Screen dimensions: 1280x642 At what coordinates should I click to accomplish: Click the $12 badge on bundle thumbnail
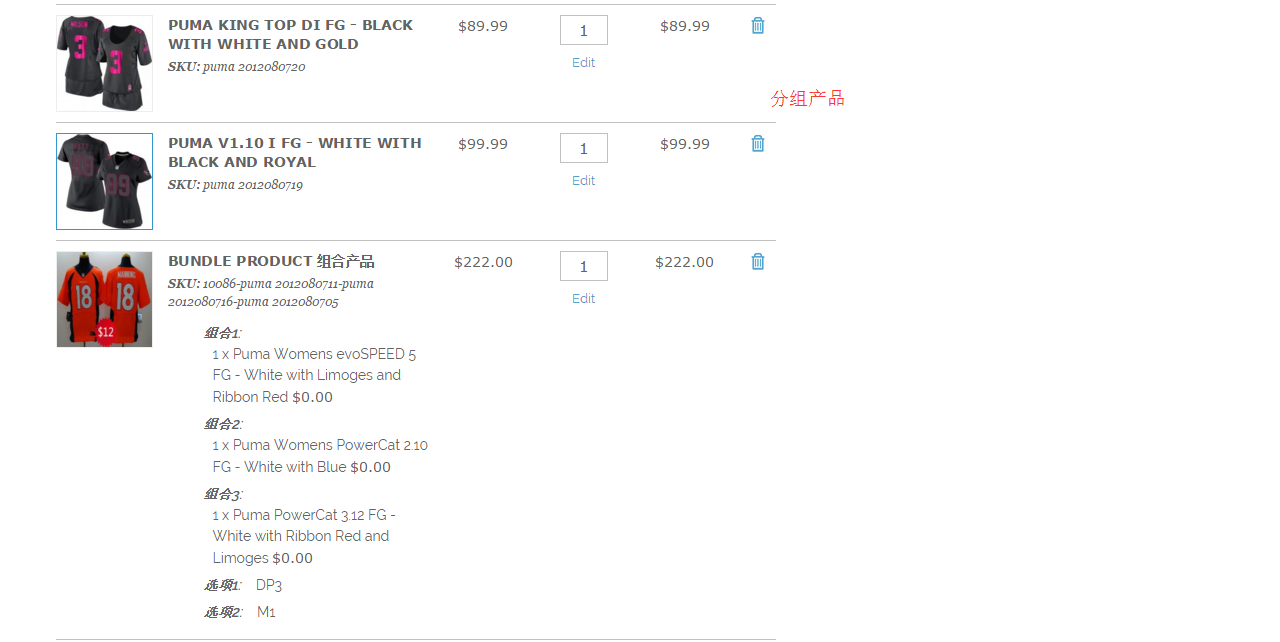click(x=105, y=332)
